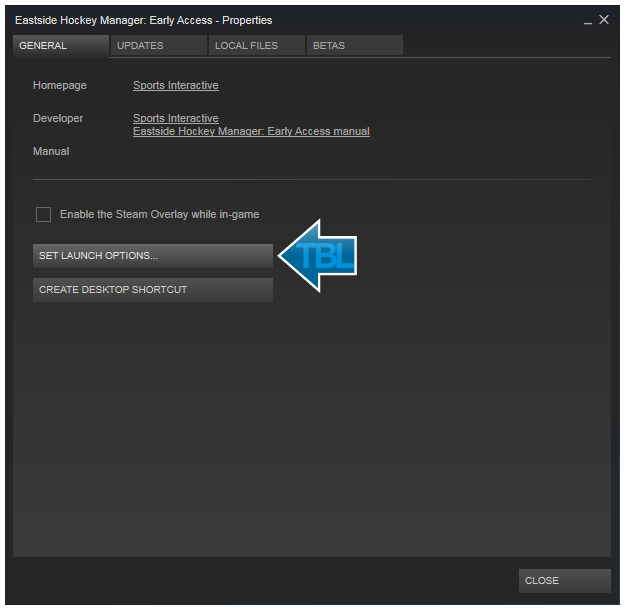Switch to the General tab

tap(61, 46)
